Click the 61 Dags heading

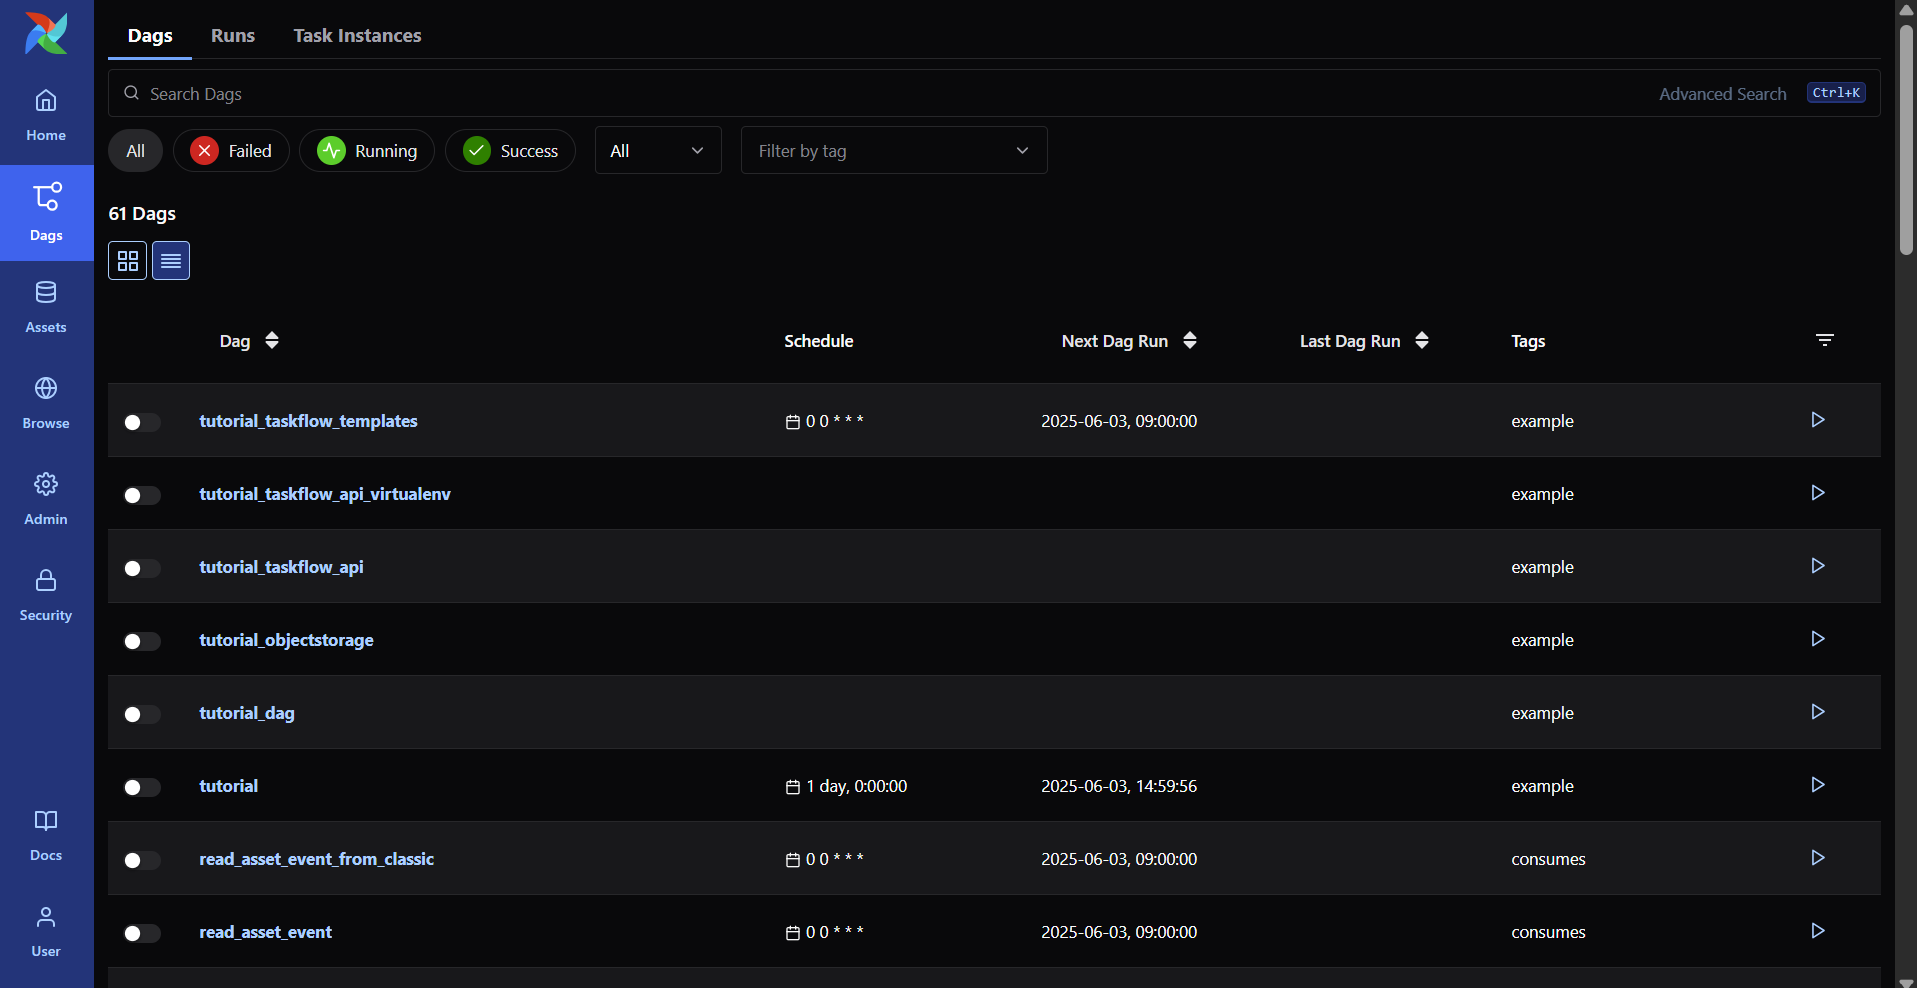coord(142,213)
